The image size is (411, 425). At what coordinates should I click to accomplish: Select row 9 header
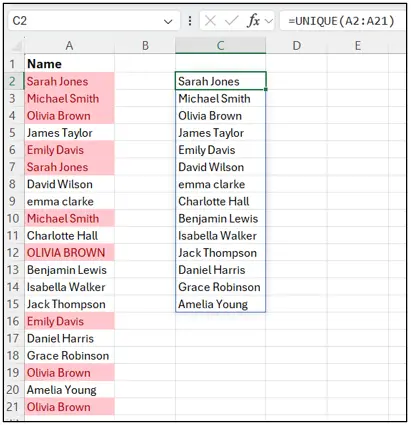click(13, 201)
